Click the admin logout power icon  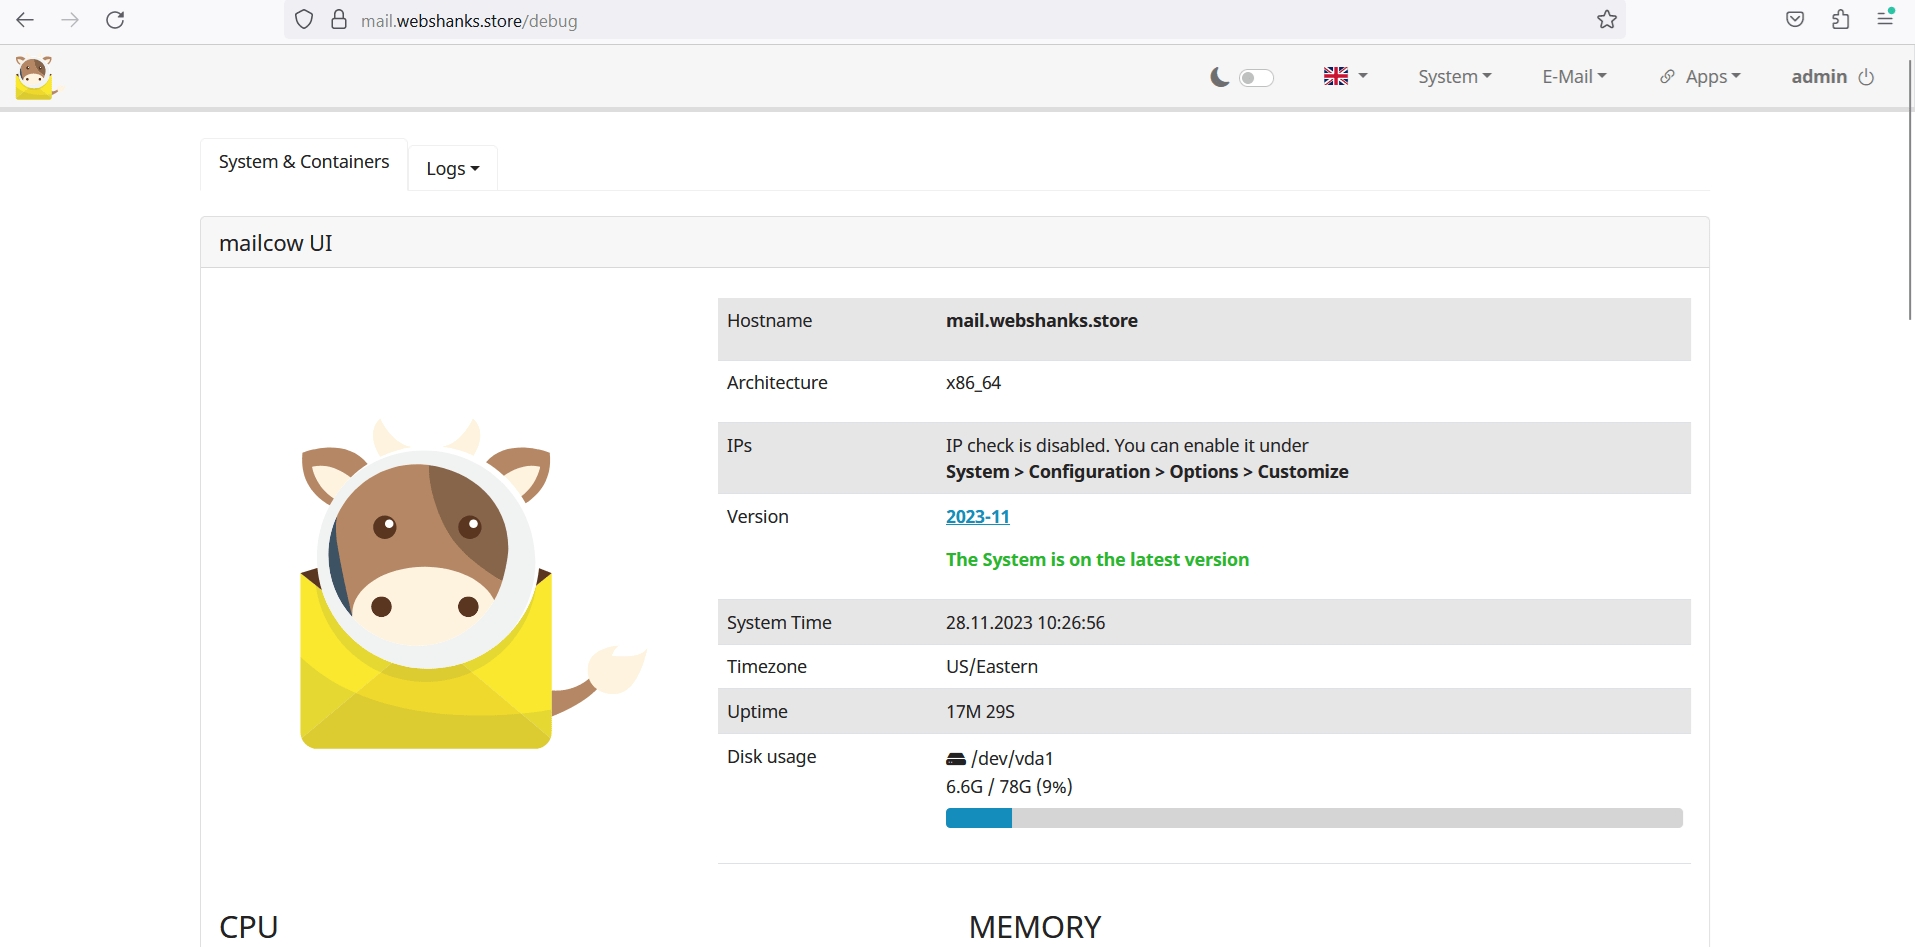tap(1866, 77)
